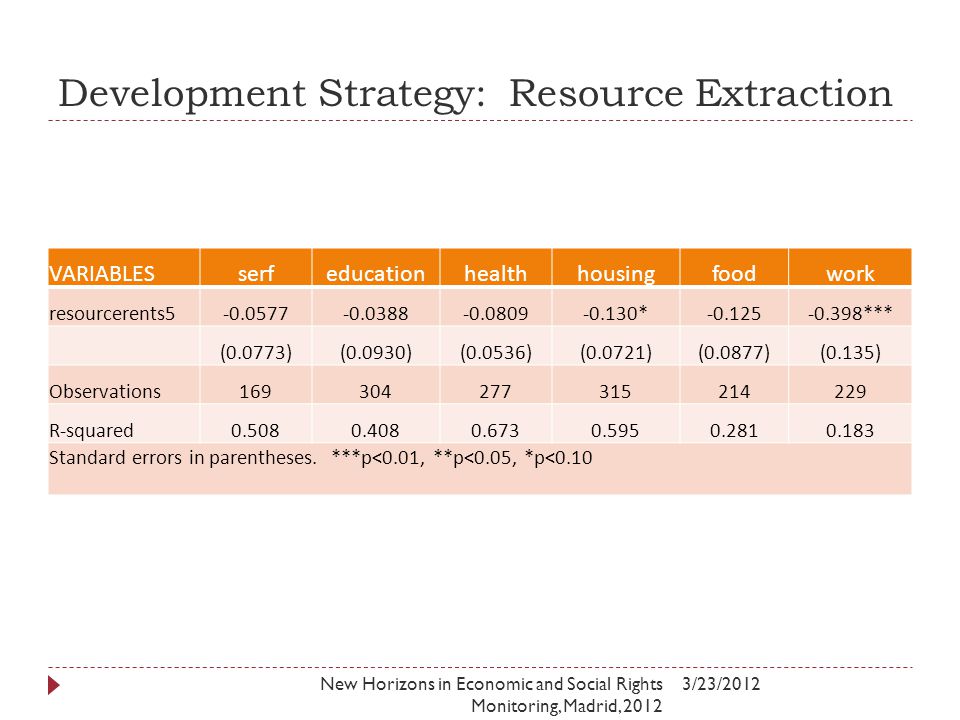
Task: Click the red triangle bullet in the footer
Action: tap(54, 685)
